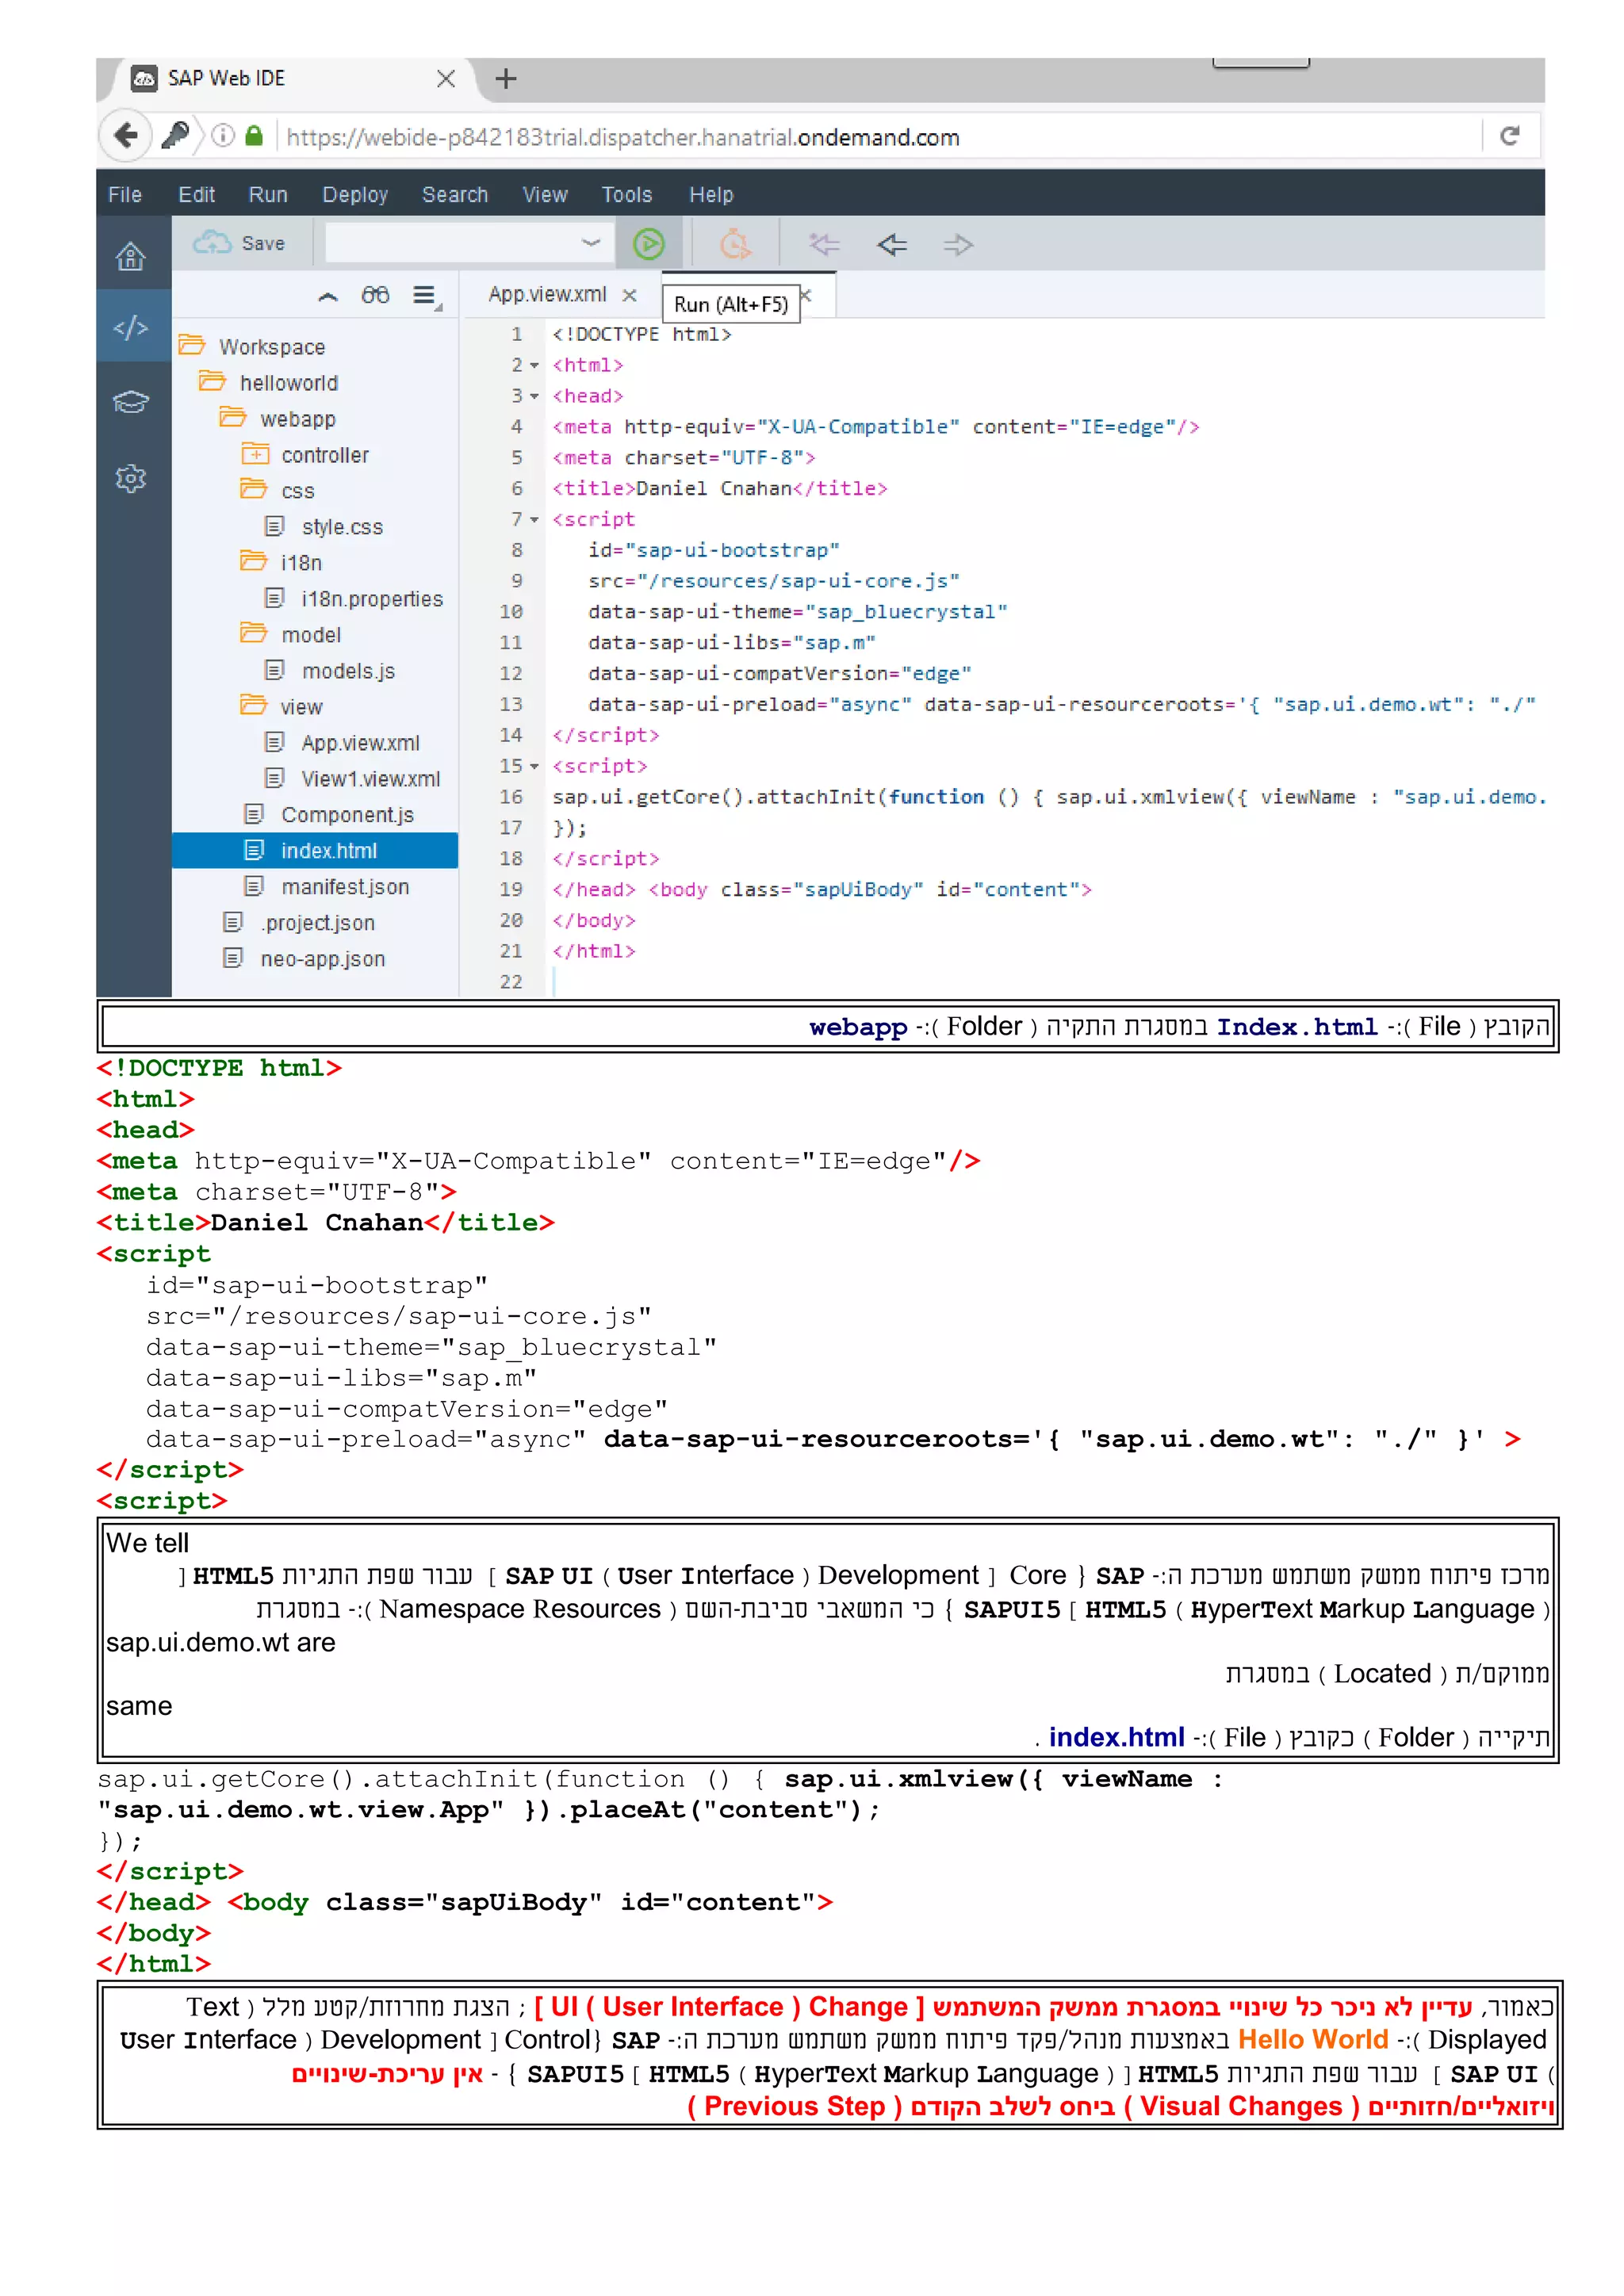This screenshot has height=2296, width=1624.
Task: Click the browser URL address field
Action: (x=880, y=137)
